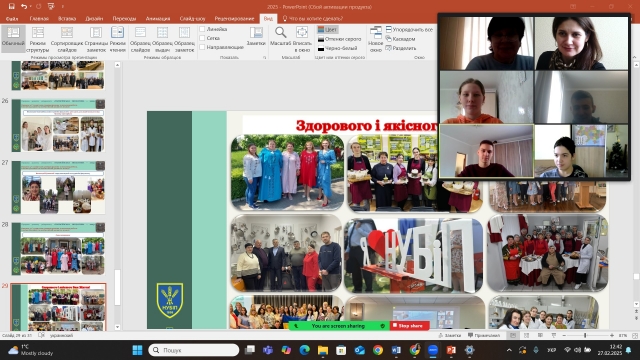Image resolution: width=640 pixels, height=360 pixels.
Task: Expand the Show group dialog launcher
Action: click(264, 58)
